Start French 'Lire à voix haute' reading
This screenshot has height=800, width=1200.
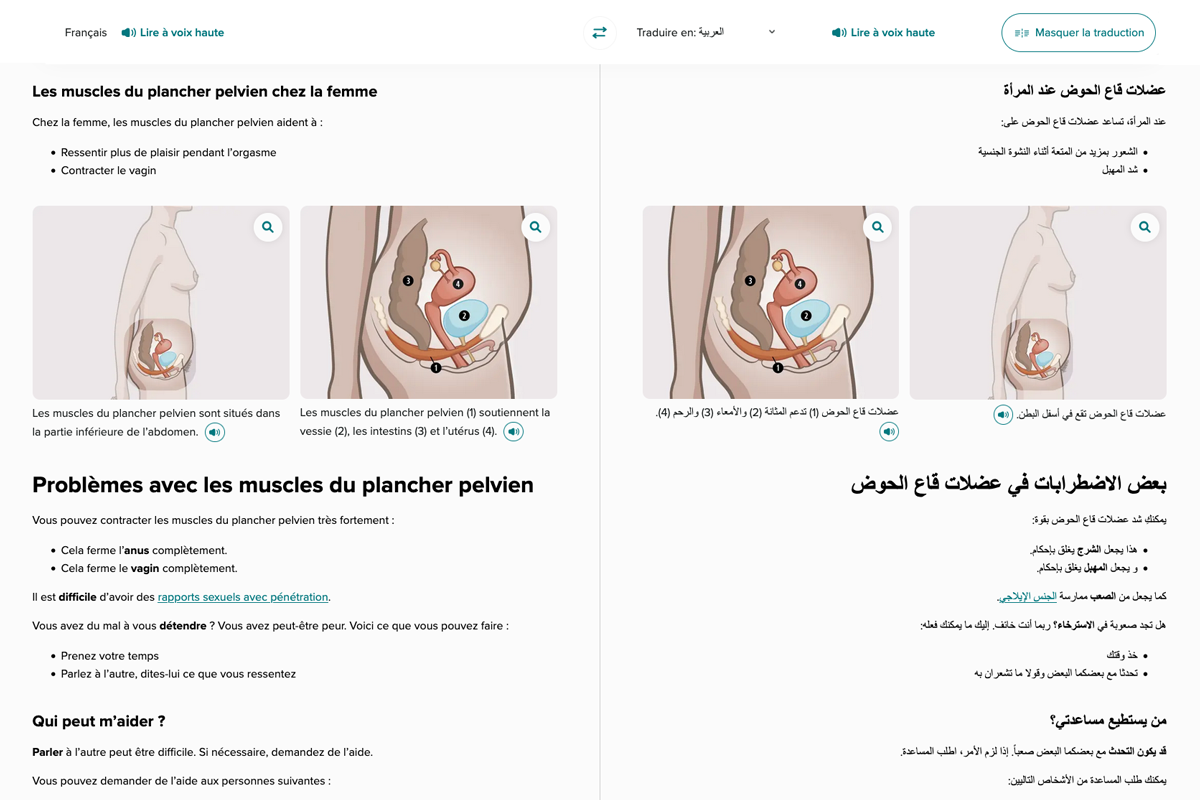(x=172, y=33)
